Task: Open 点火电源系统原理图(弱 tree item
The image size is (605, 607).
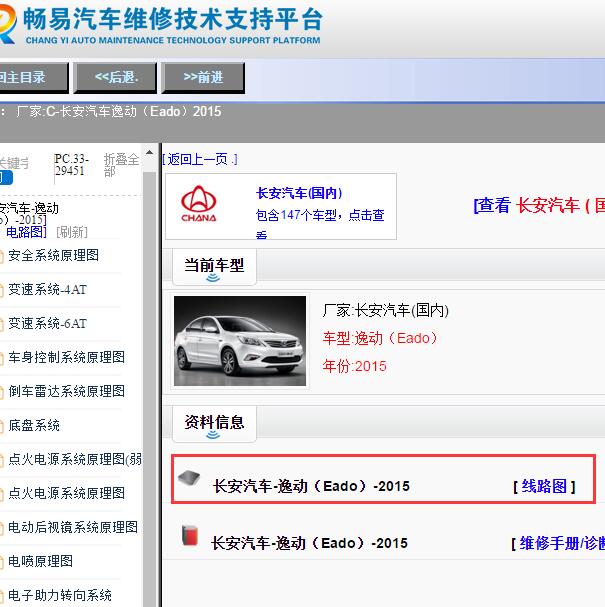Action: (x=75, y=460)
